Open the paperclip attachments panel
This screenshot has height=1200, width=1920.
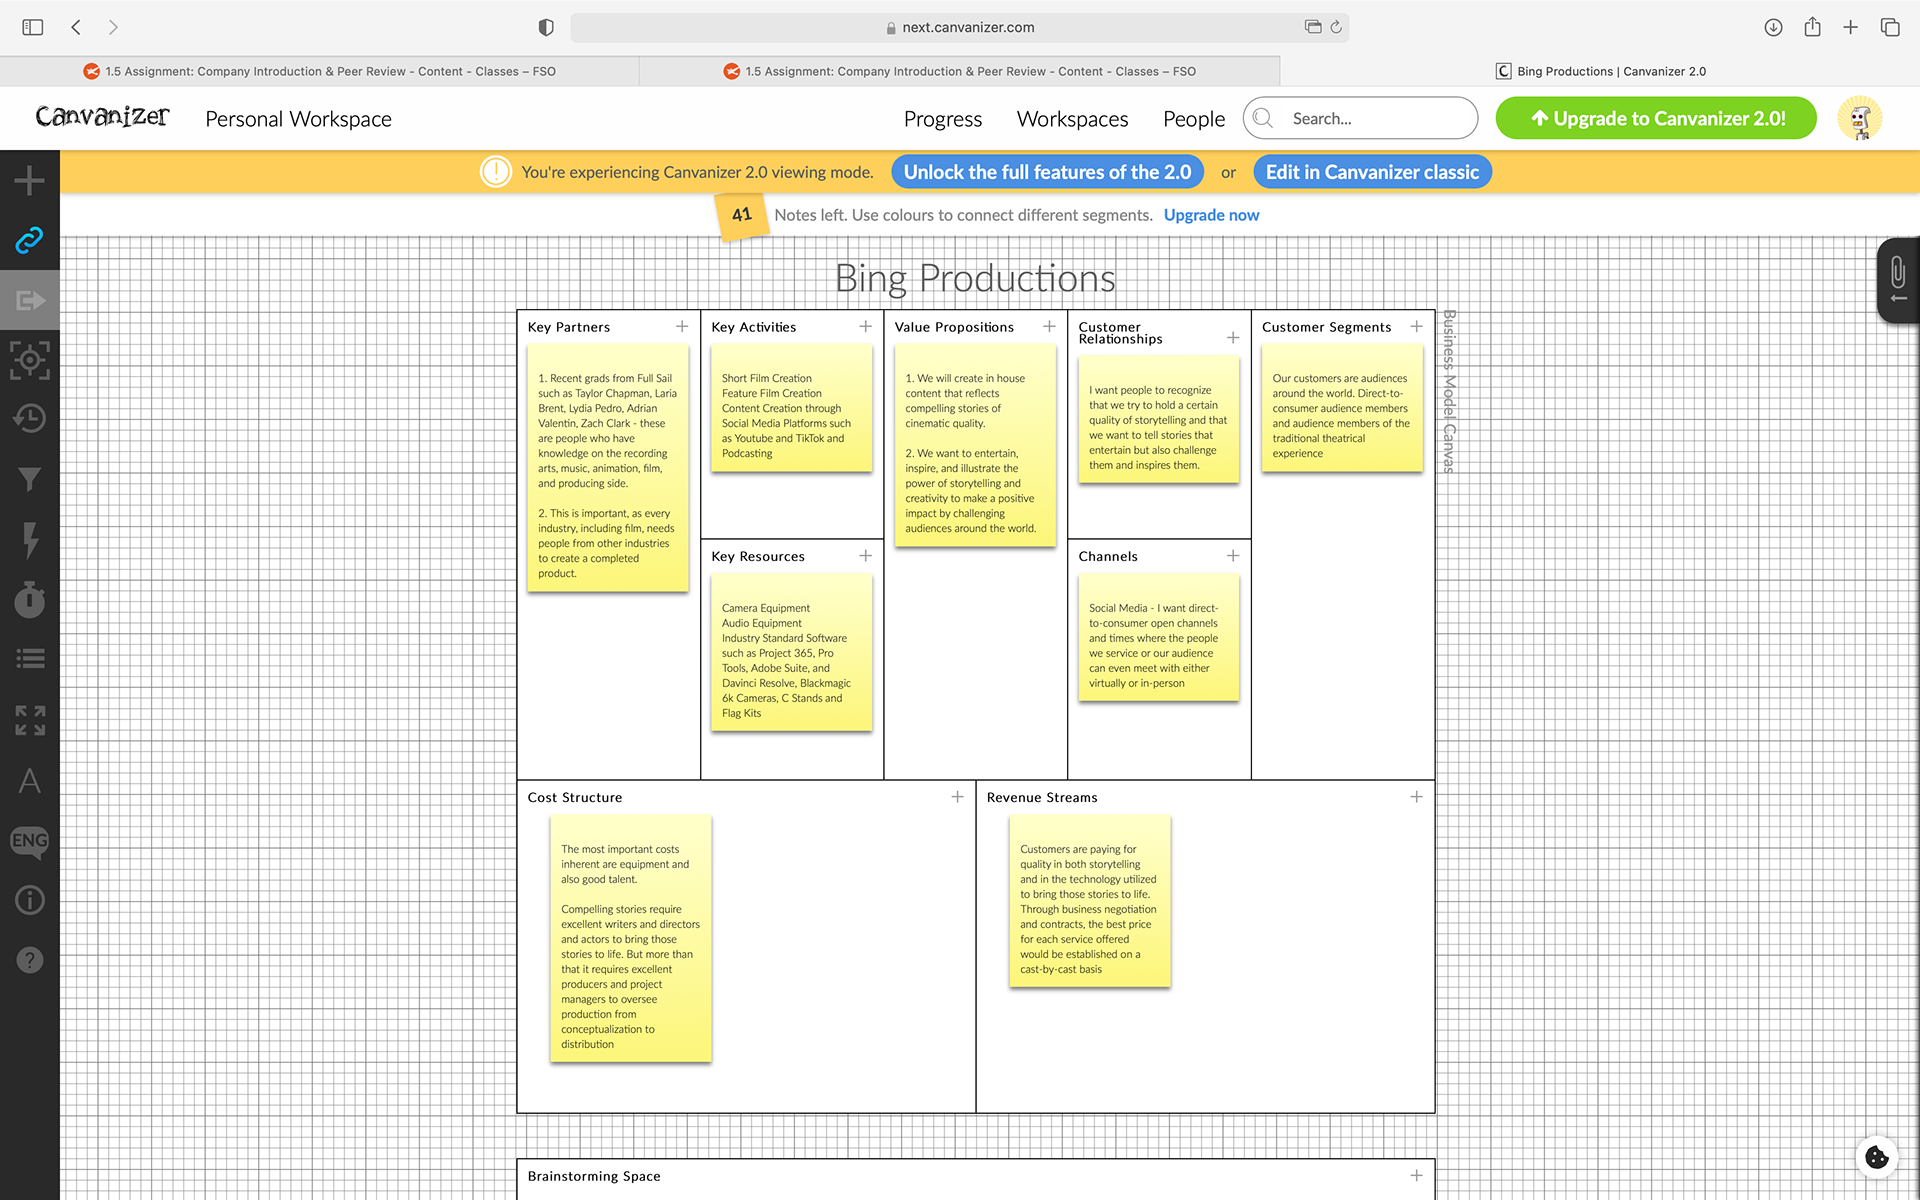tap(1898, 281)
